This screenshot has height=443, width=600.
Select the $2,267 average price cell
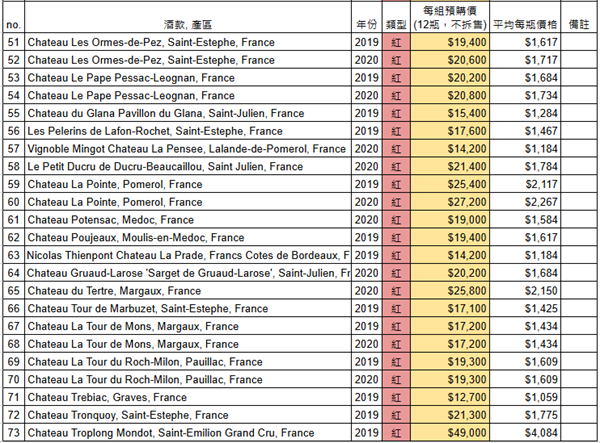pyautogui.click(x=525, y=202)
